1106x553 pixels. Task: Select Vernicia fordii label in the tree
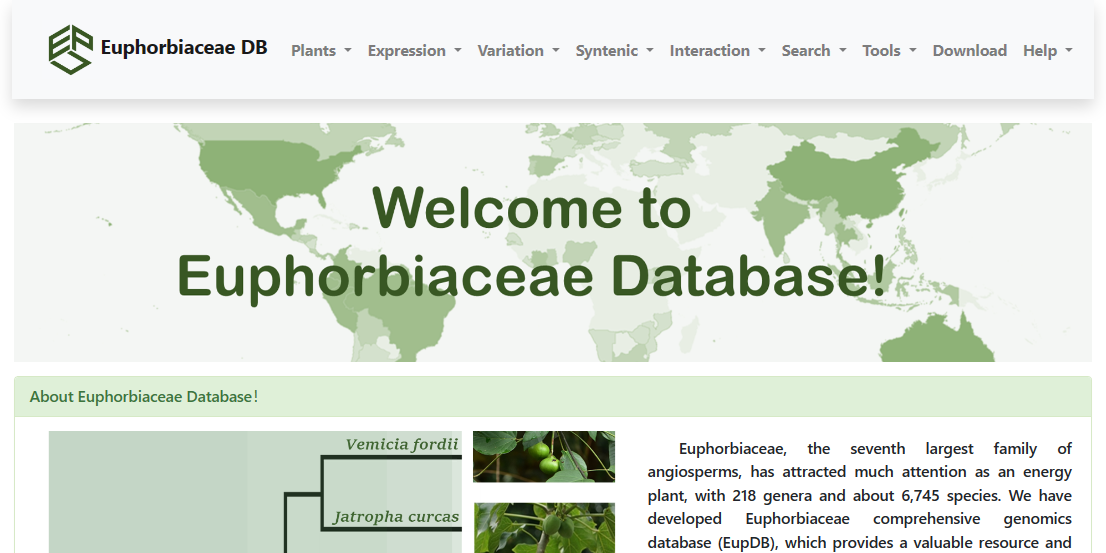[x=401, y=445]
